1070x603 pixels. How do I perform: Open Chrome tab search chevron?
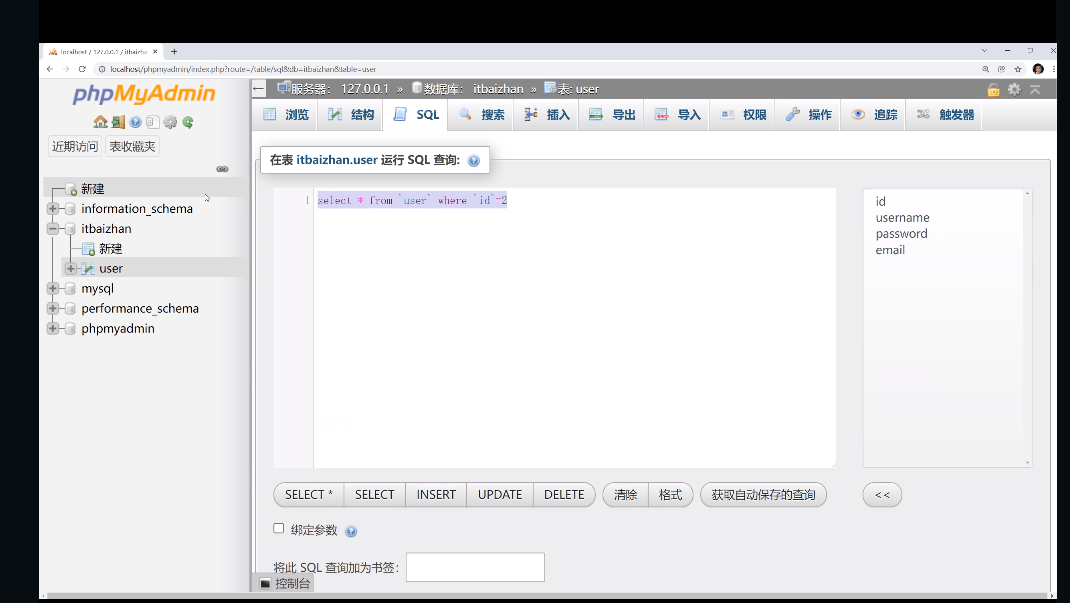click(x=984, y=50)
